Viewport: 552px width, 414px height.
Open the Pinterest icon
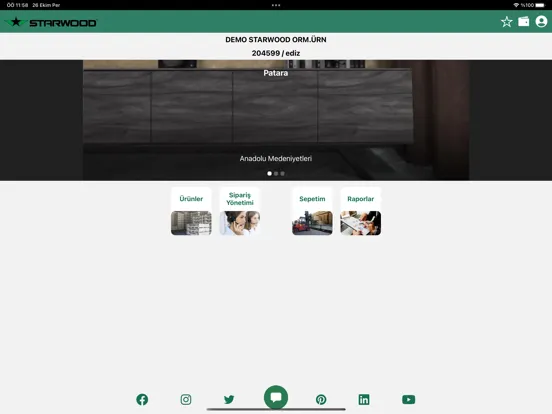[x=321, y=399]
